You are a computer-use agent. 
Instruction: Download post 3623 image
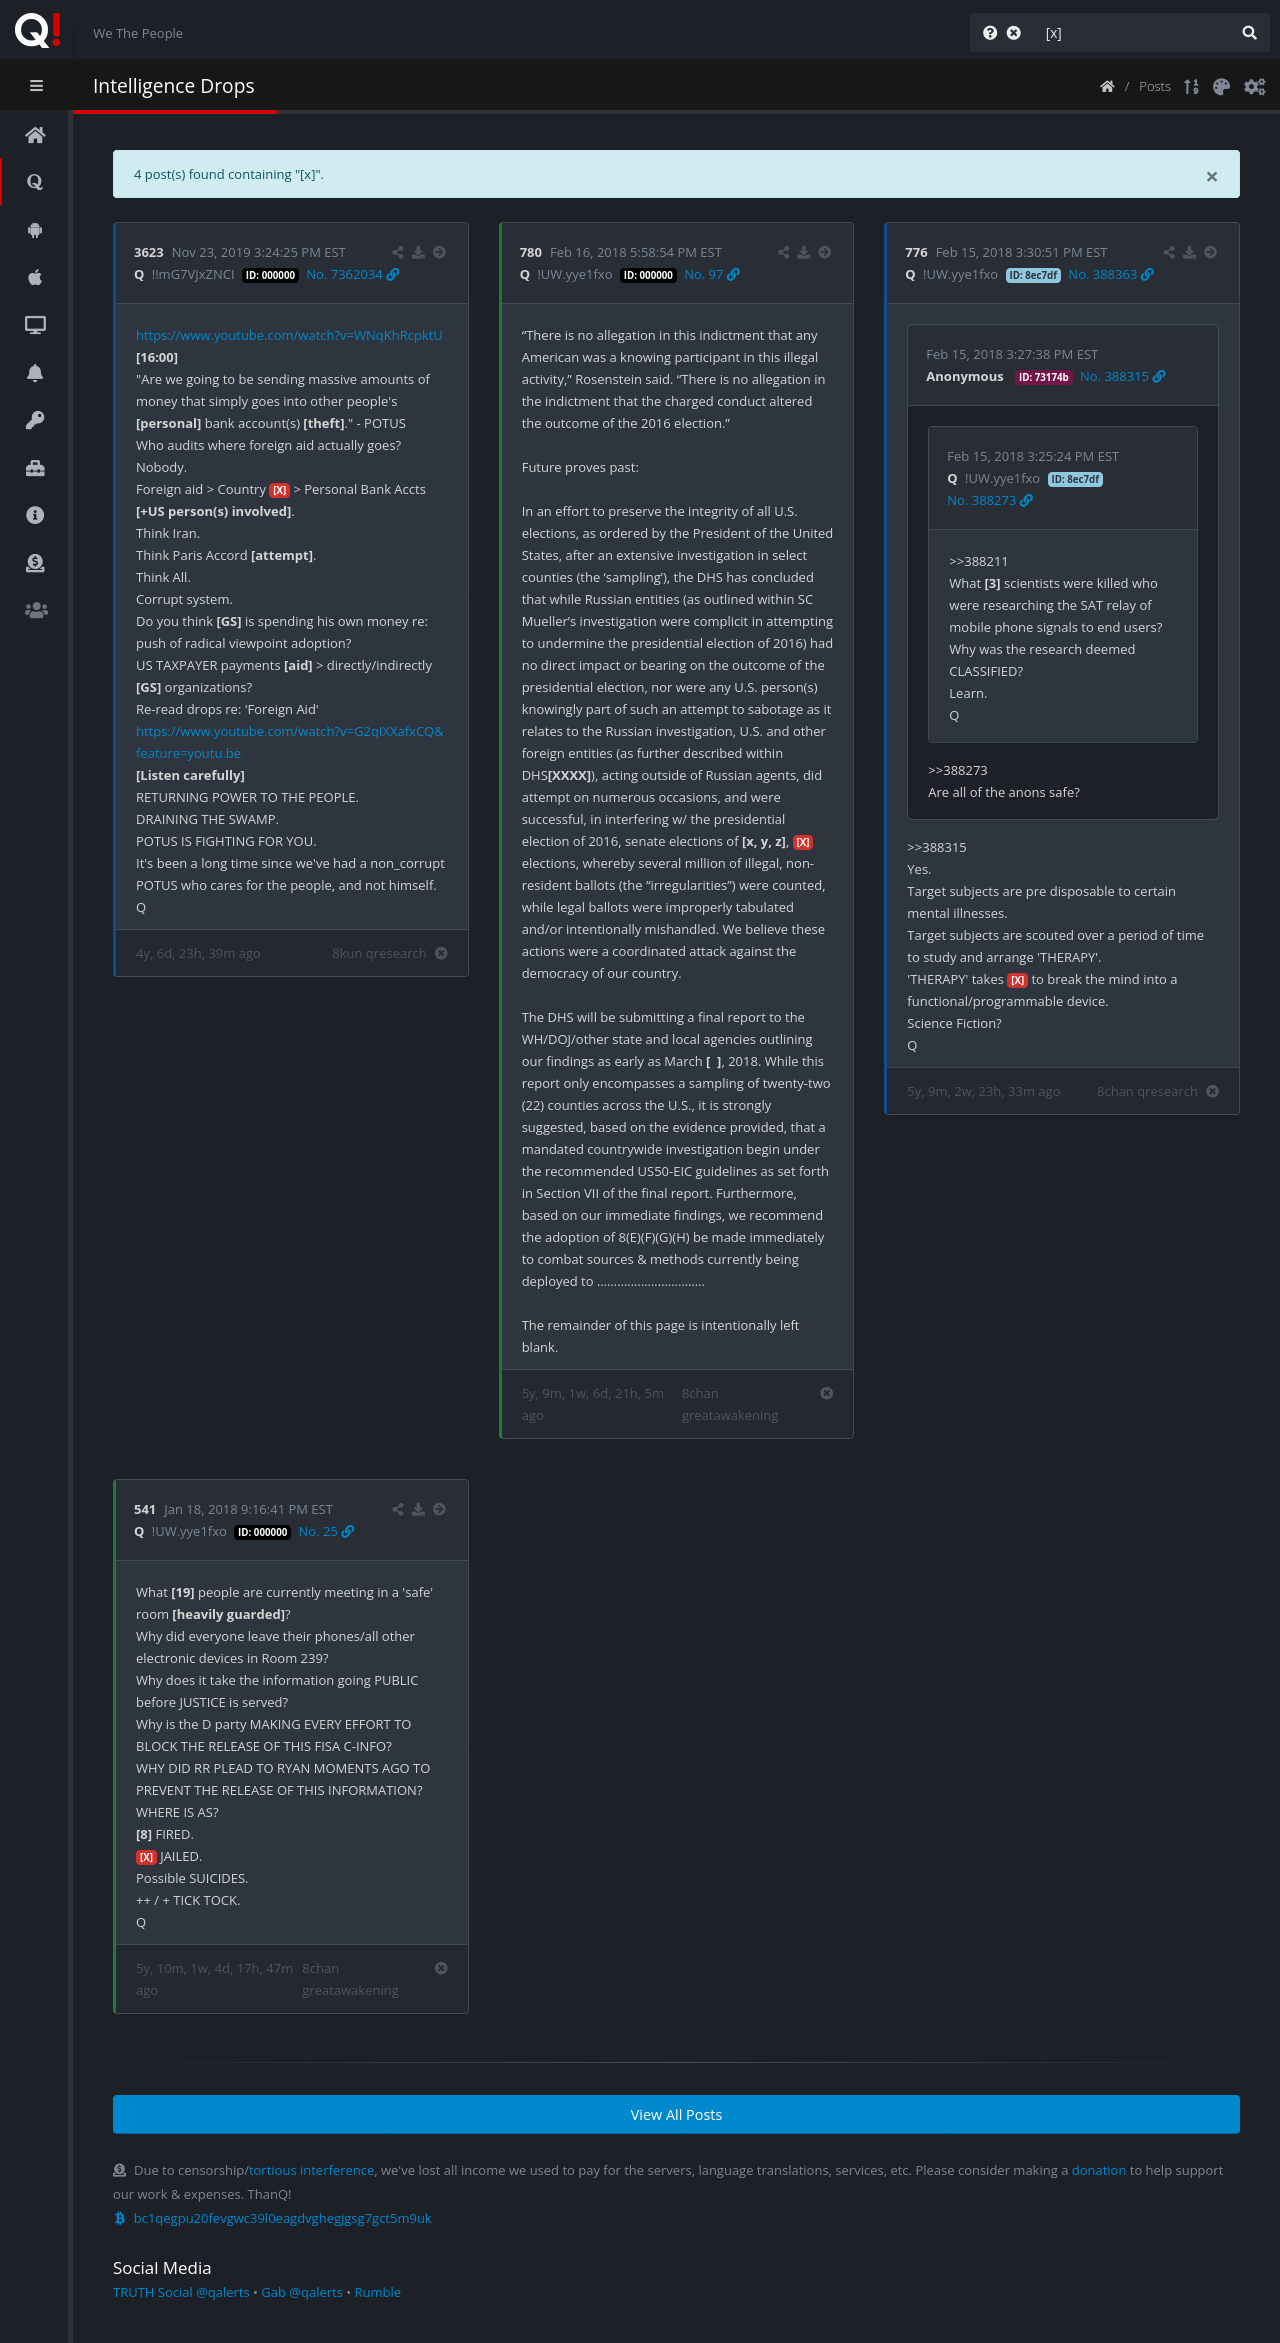(x=418, y=253)
